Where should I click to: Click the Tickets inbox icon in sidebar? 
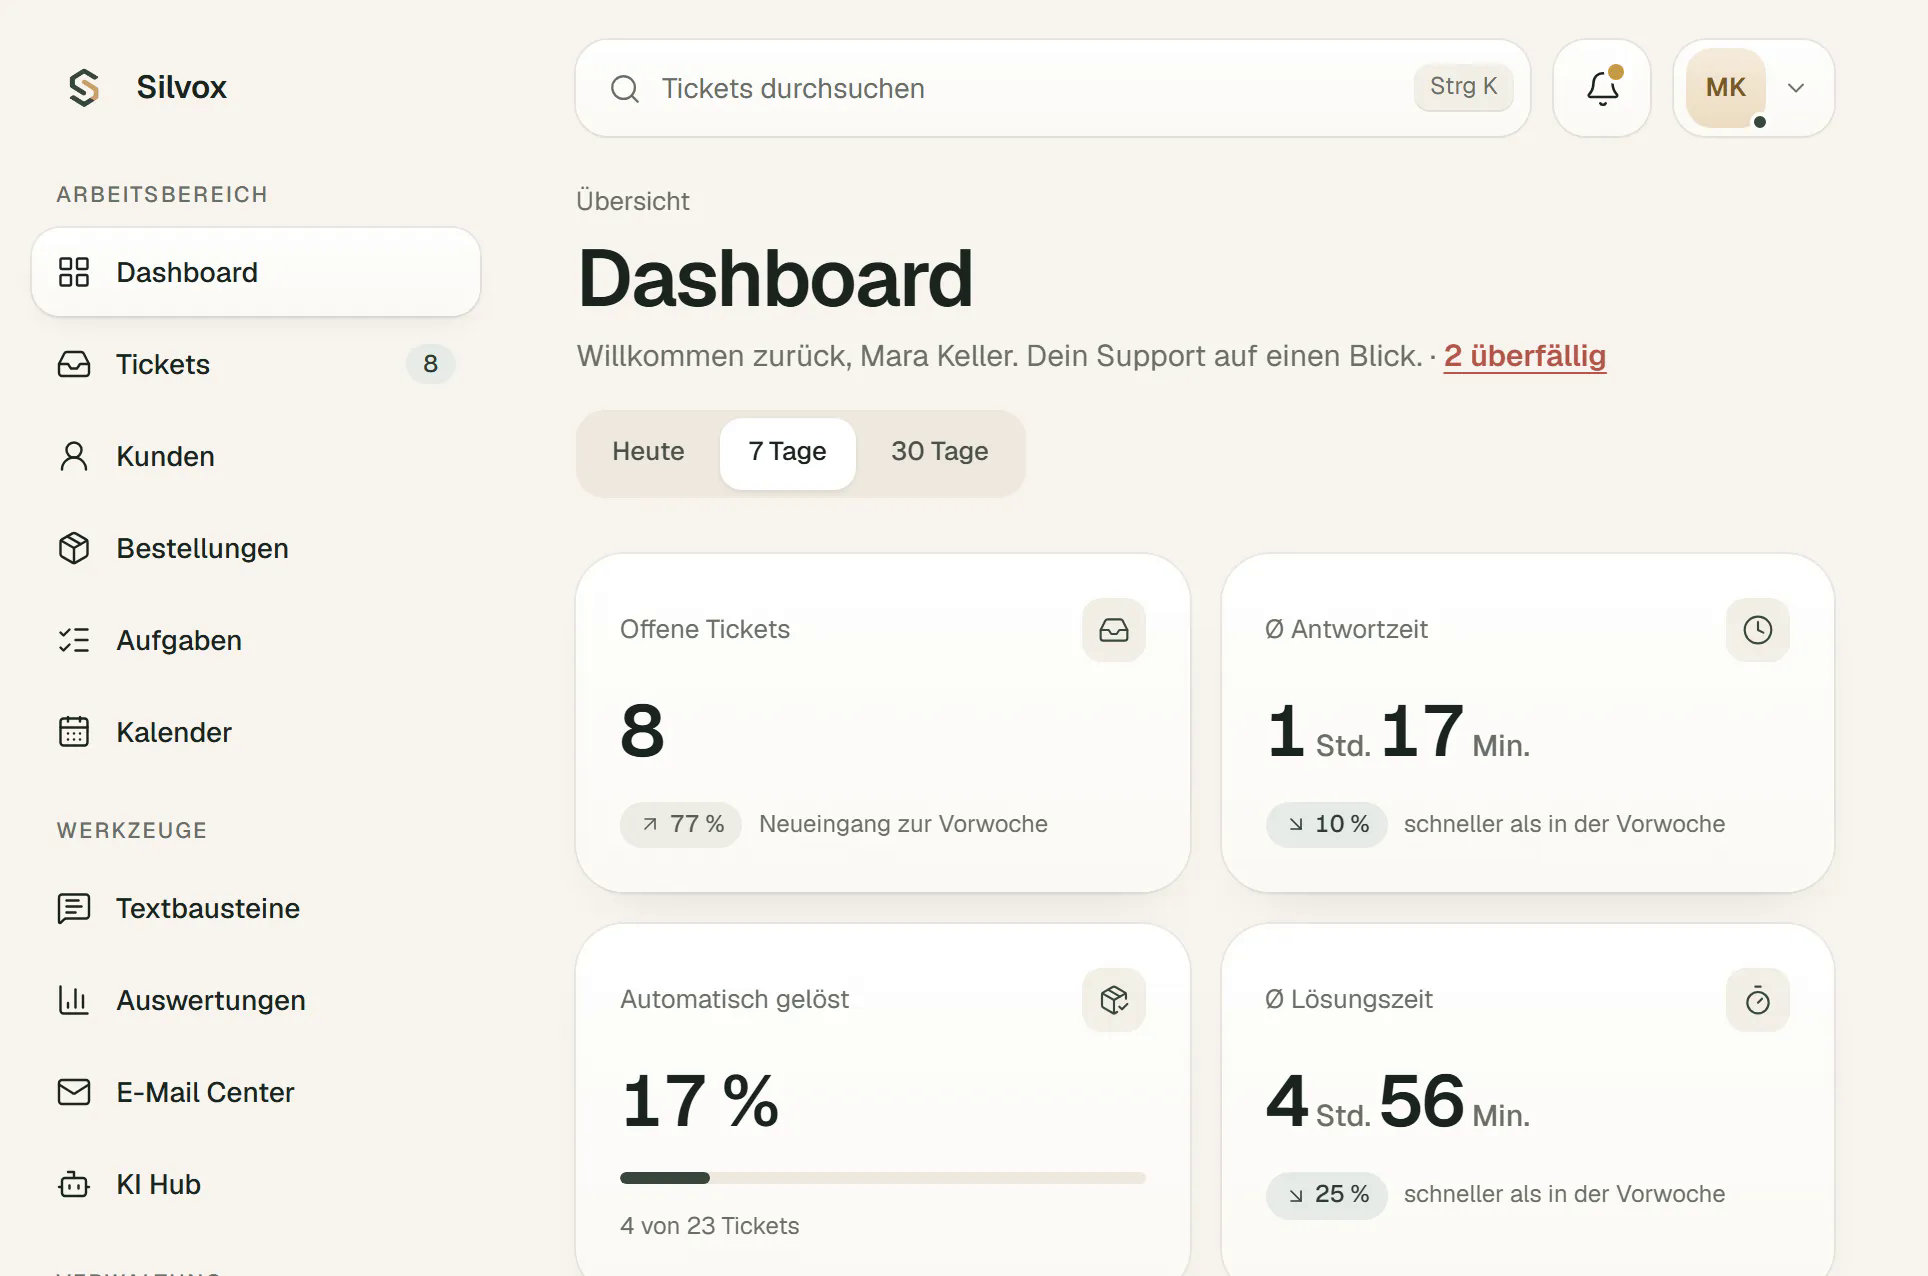(74, 364)
